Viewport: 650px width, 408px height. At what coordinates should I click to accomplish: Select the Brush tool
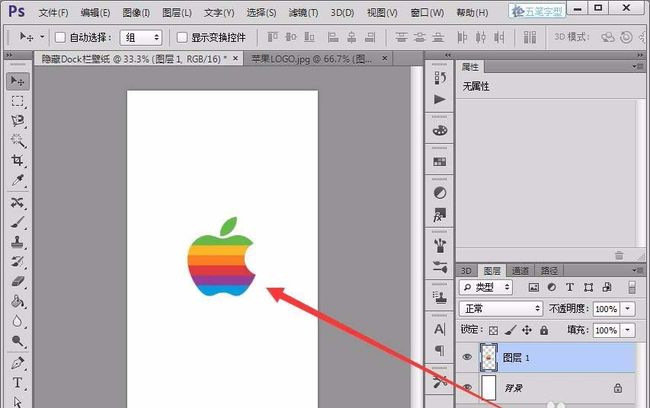(17, 222)
